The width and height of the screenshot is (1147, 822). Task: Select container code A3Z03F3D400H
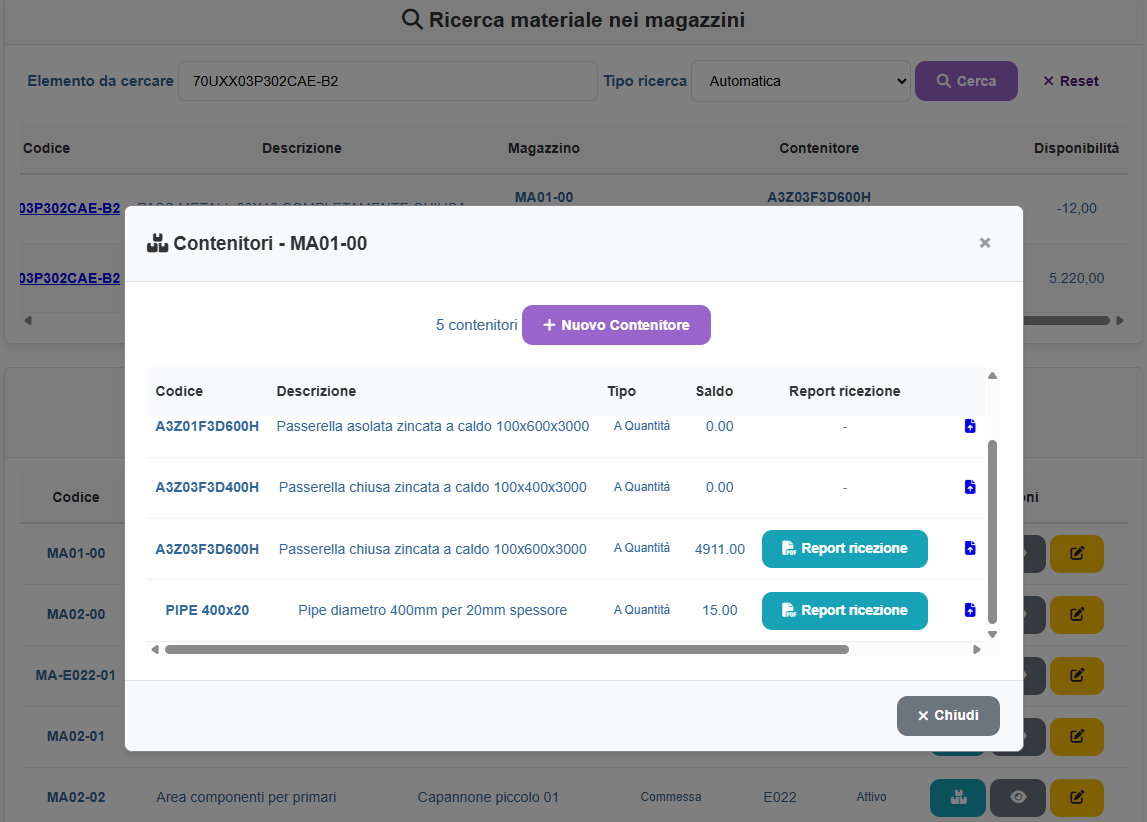(x=207, y=487)
